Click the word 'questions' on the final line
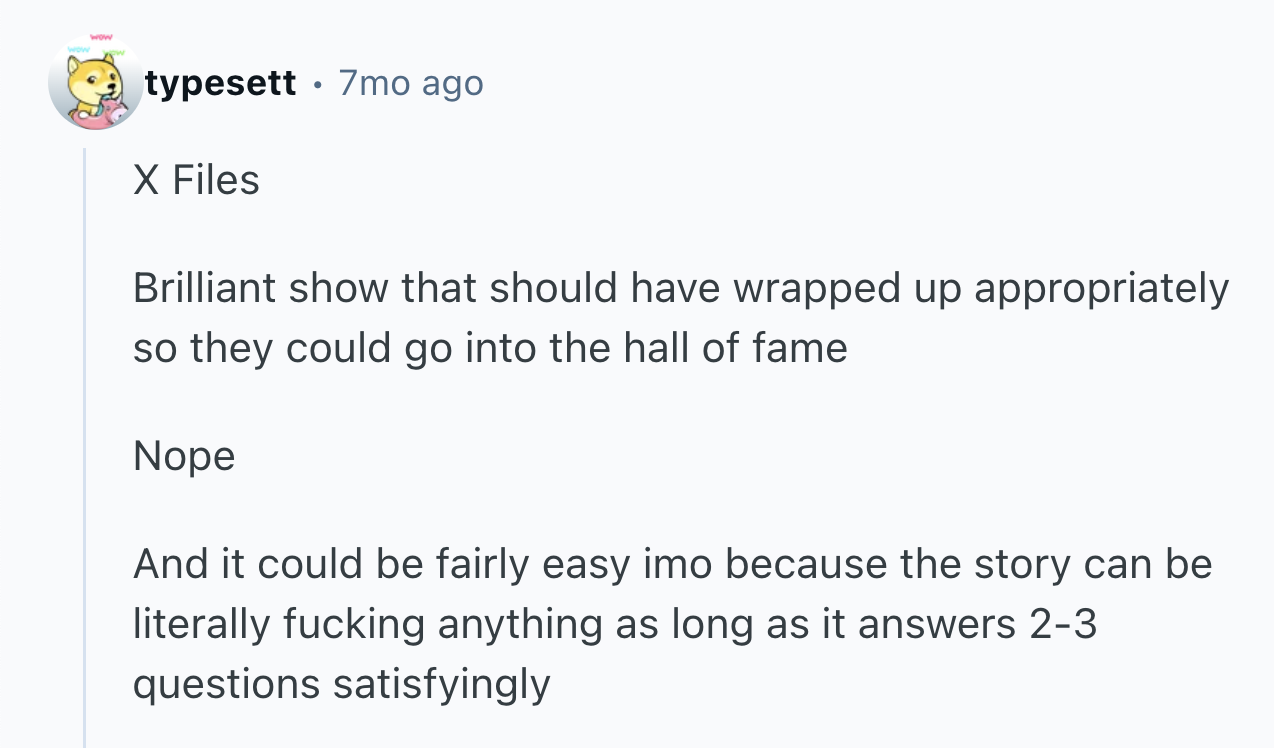 [x=226, y=686]
